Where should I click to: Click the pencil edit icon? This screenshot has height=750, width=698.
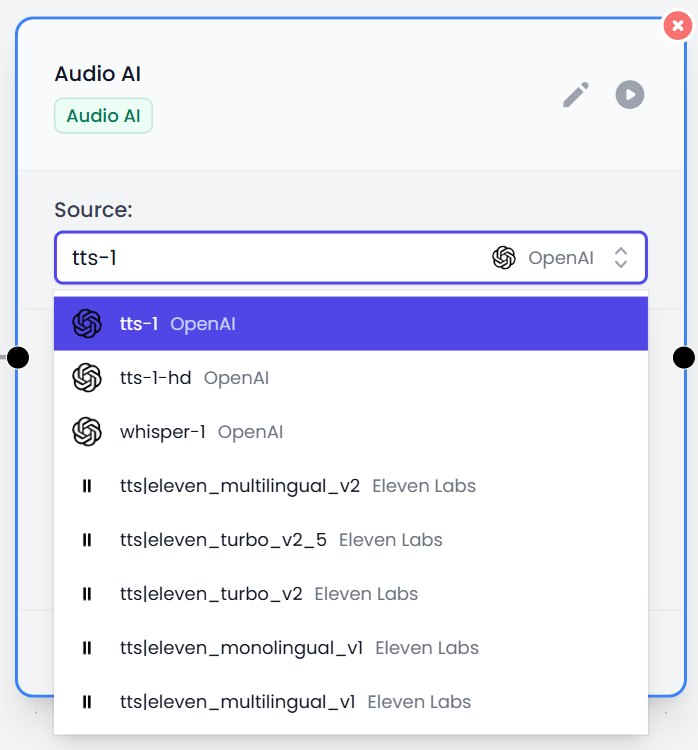pyautogui.click(x=575, y=95)
